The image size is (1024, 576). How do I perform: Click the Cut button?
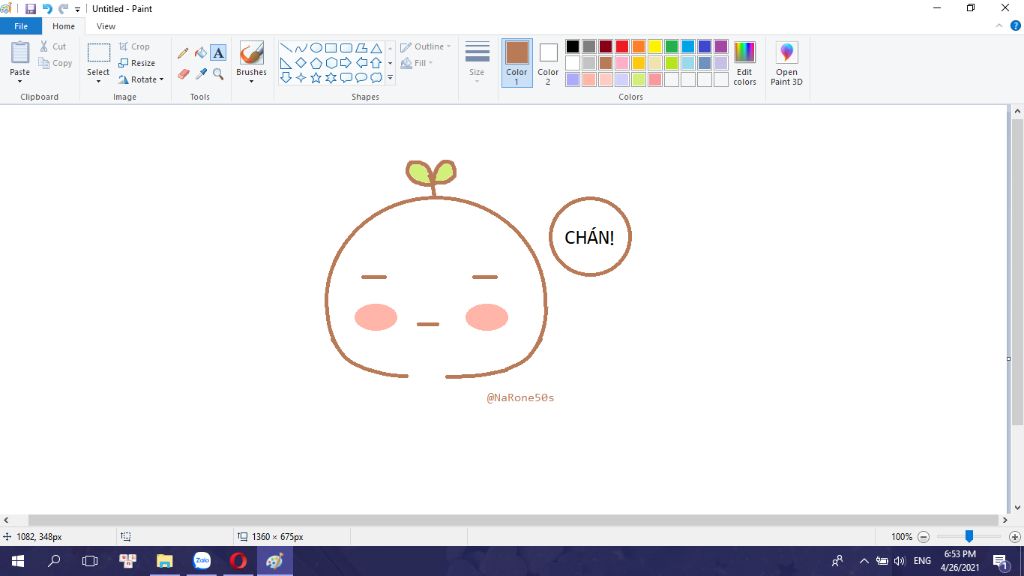click(53, 46)
